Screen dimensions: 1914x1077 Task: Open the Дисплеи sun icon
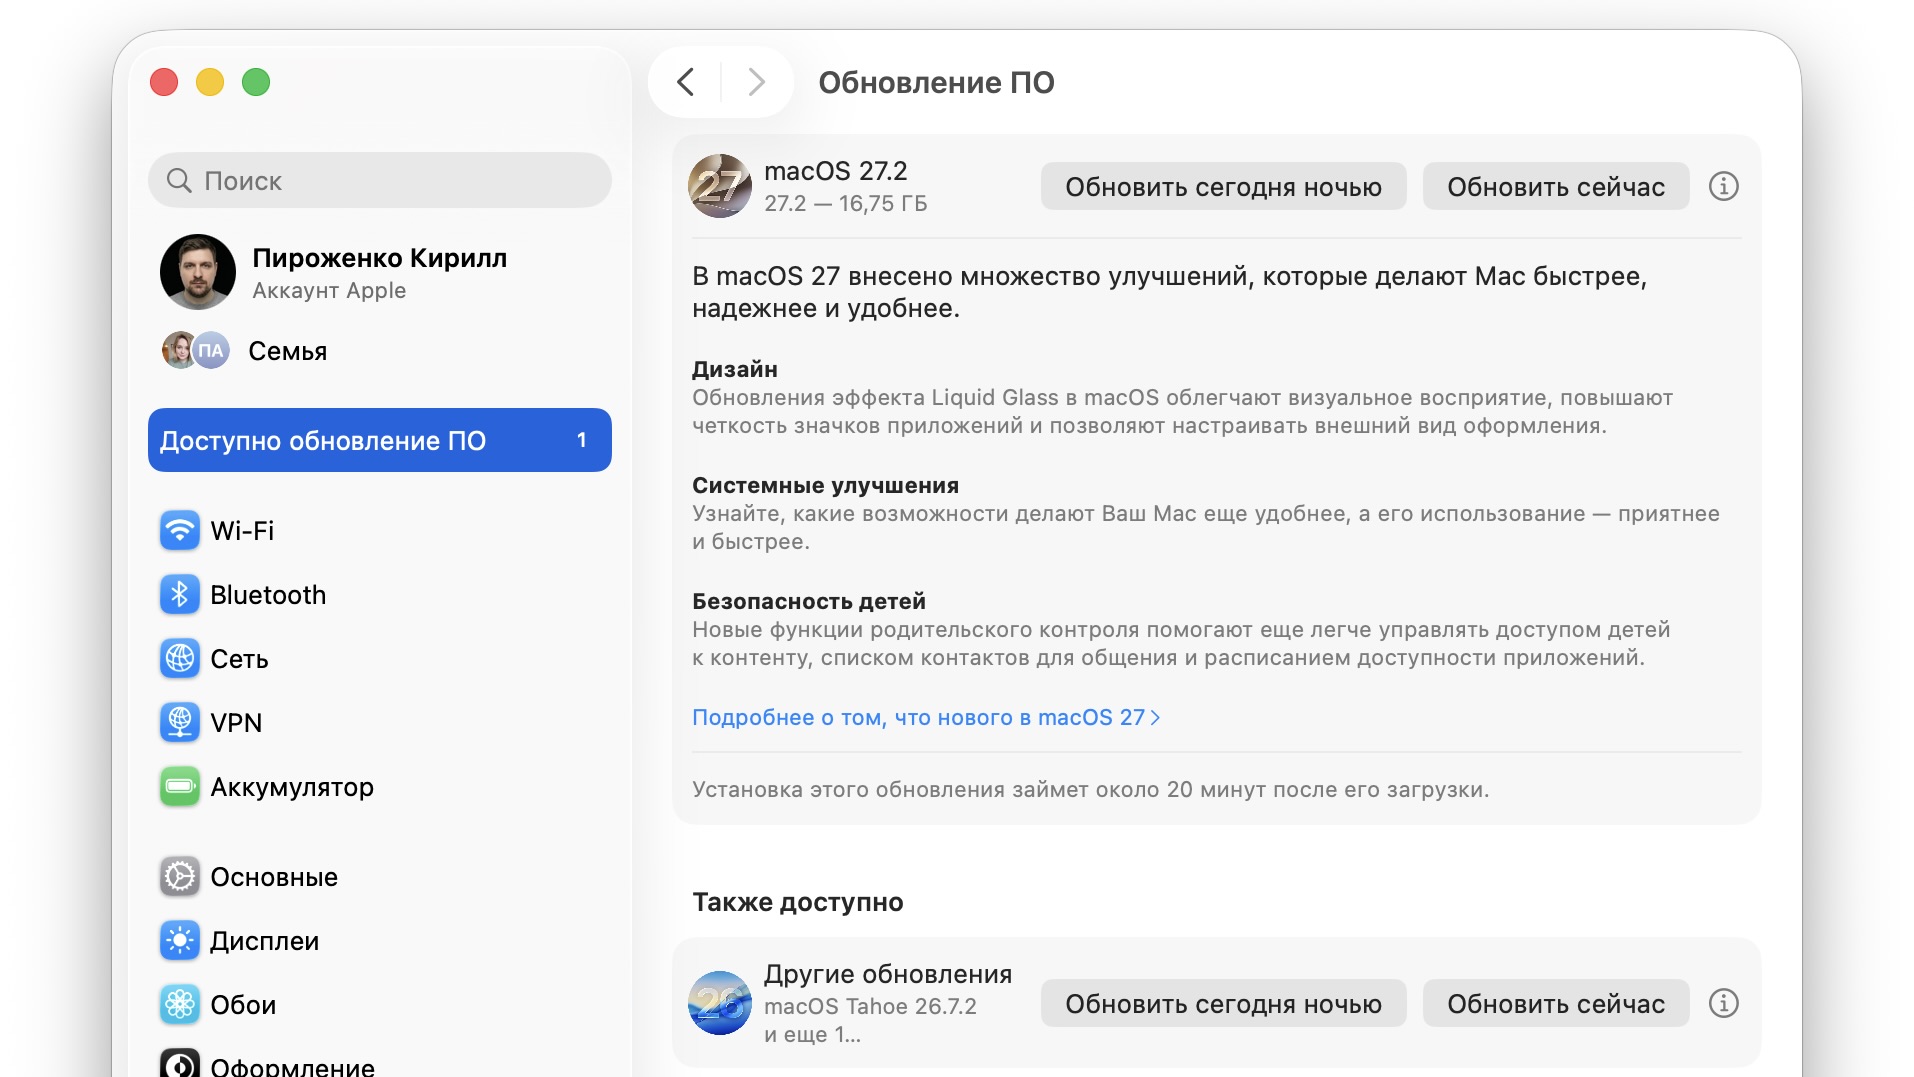click(x=180, y=941)
